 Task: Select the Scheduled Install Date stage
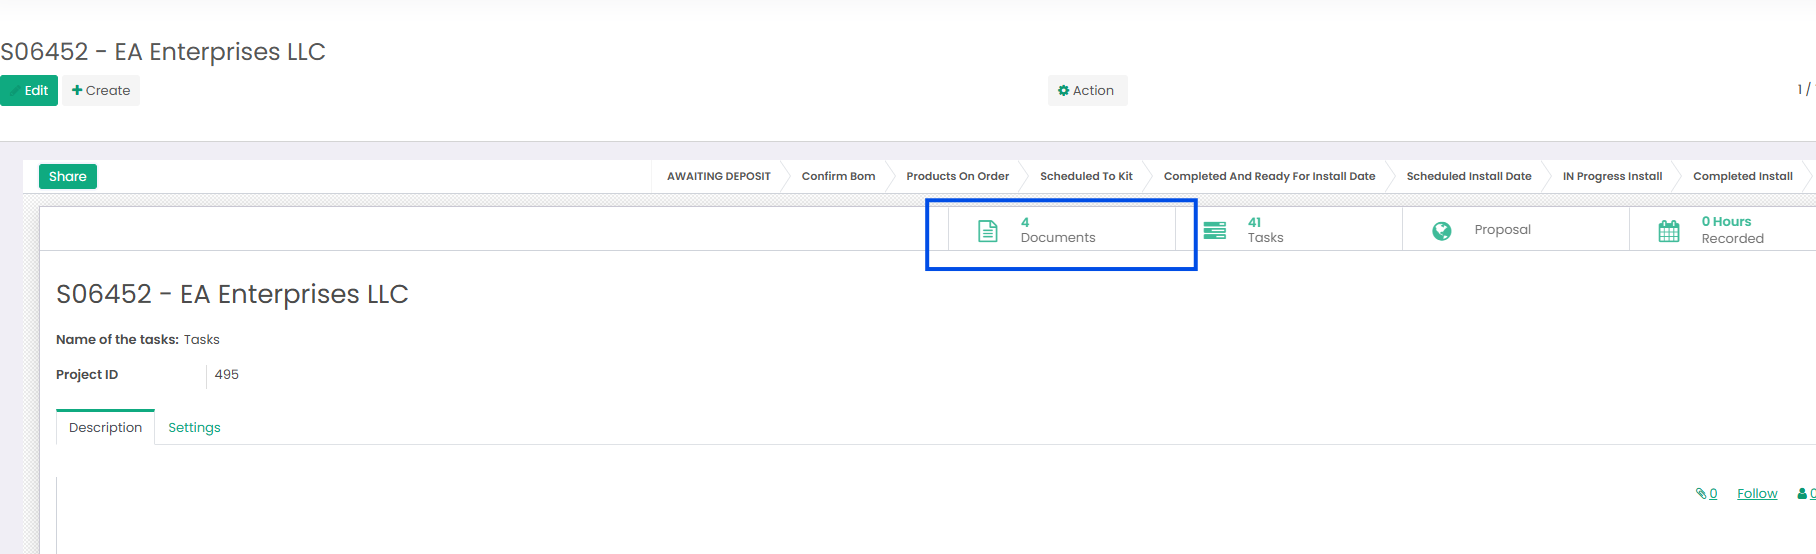click(x=1468, y=176)
